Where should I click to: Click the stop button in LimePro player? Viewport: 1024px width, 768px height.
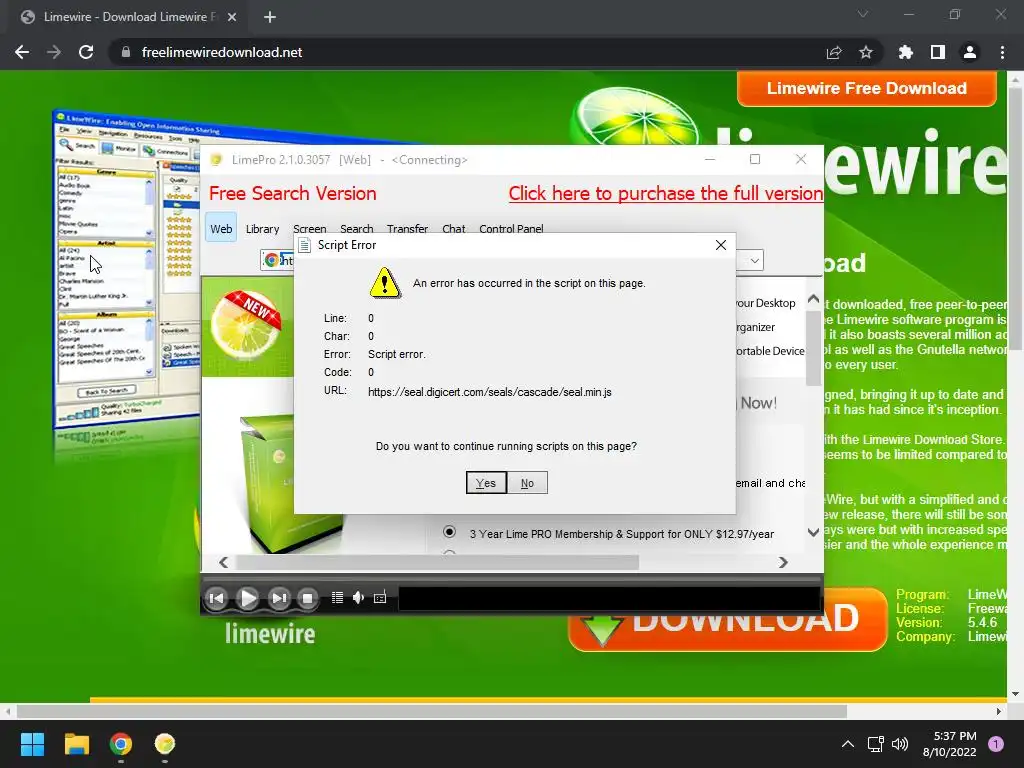click(308, 598)
